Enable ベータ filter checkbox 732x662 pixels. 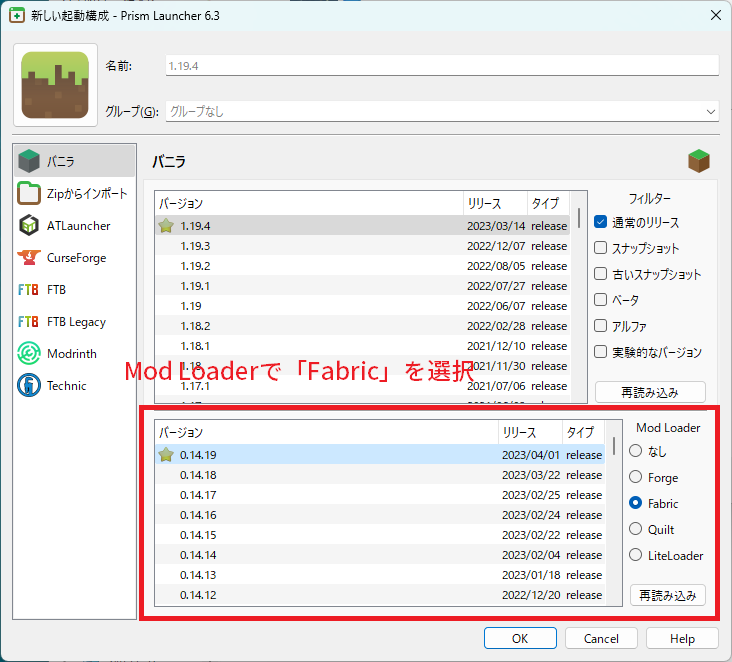click(600, 299)
